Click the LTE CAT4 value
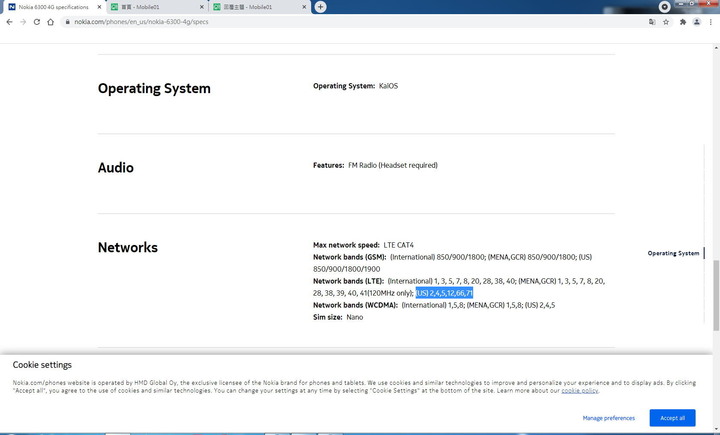This screenshot has height=435, width=720. pos(398,245)
